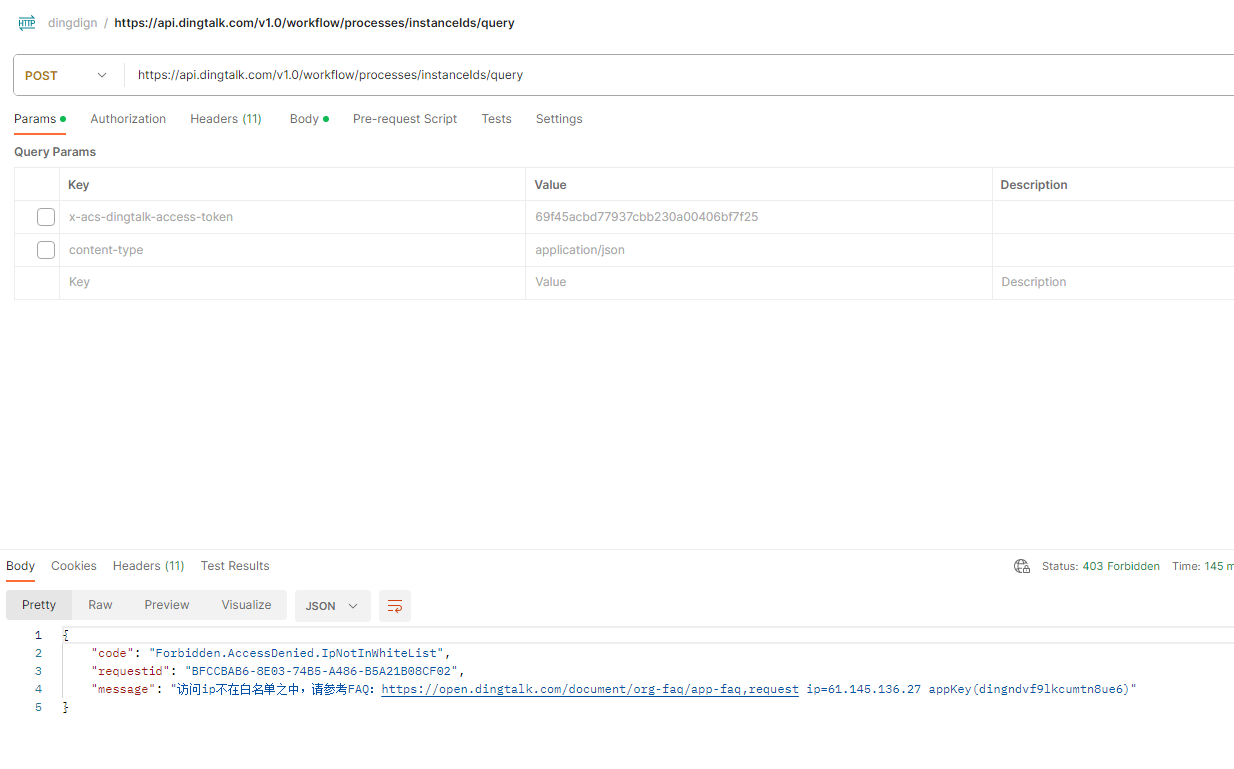1234x769 pixels.
Task: Open the Settings tab
Action: 559,119
